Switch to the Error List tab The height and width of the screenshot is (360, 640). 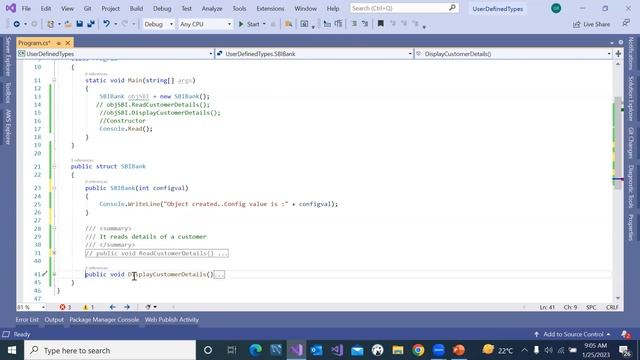27,320
